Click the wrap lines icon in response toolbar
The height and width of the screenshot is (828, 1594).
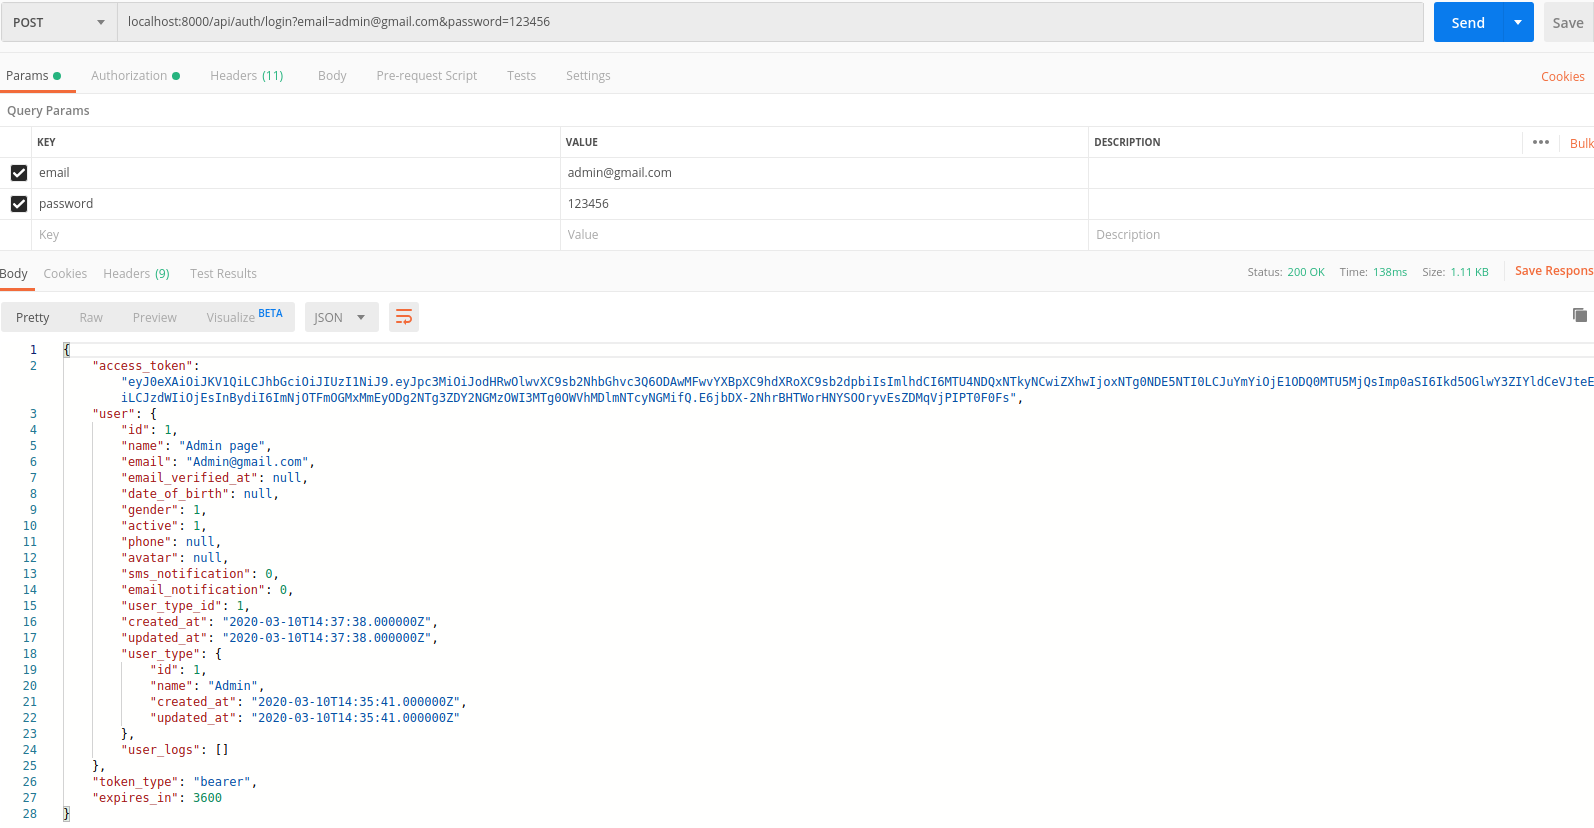tap(404, 317)
